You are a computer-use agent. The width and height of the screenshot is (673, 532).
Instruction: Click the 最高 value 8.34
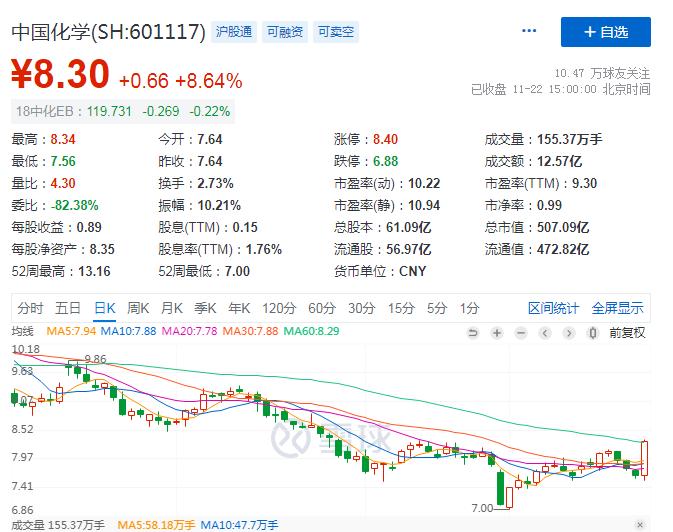63,140
